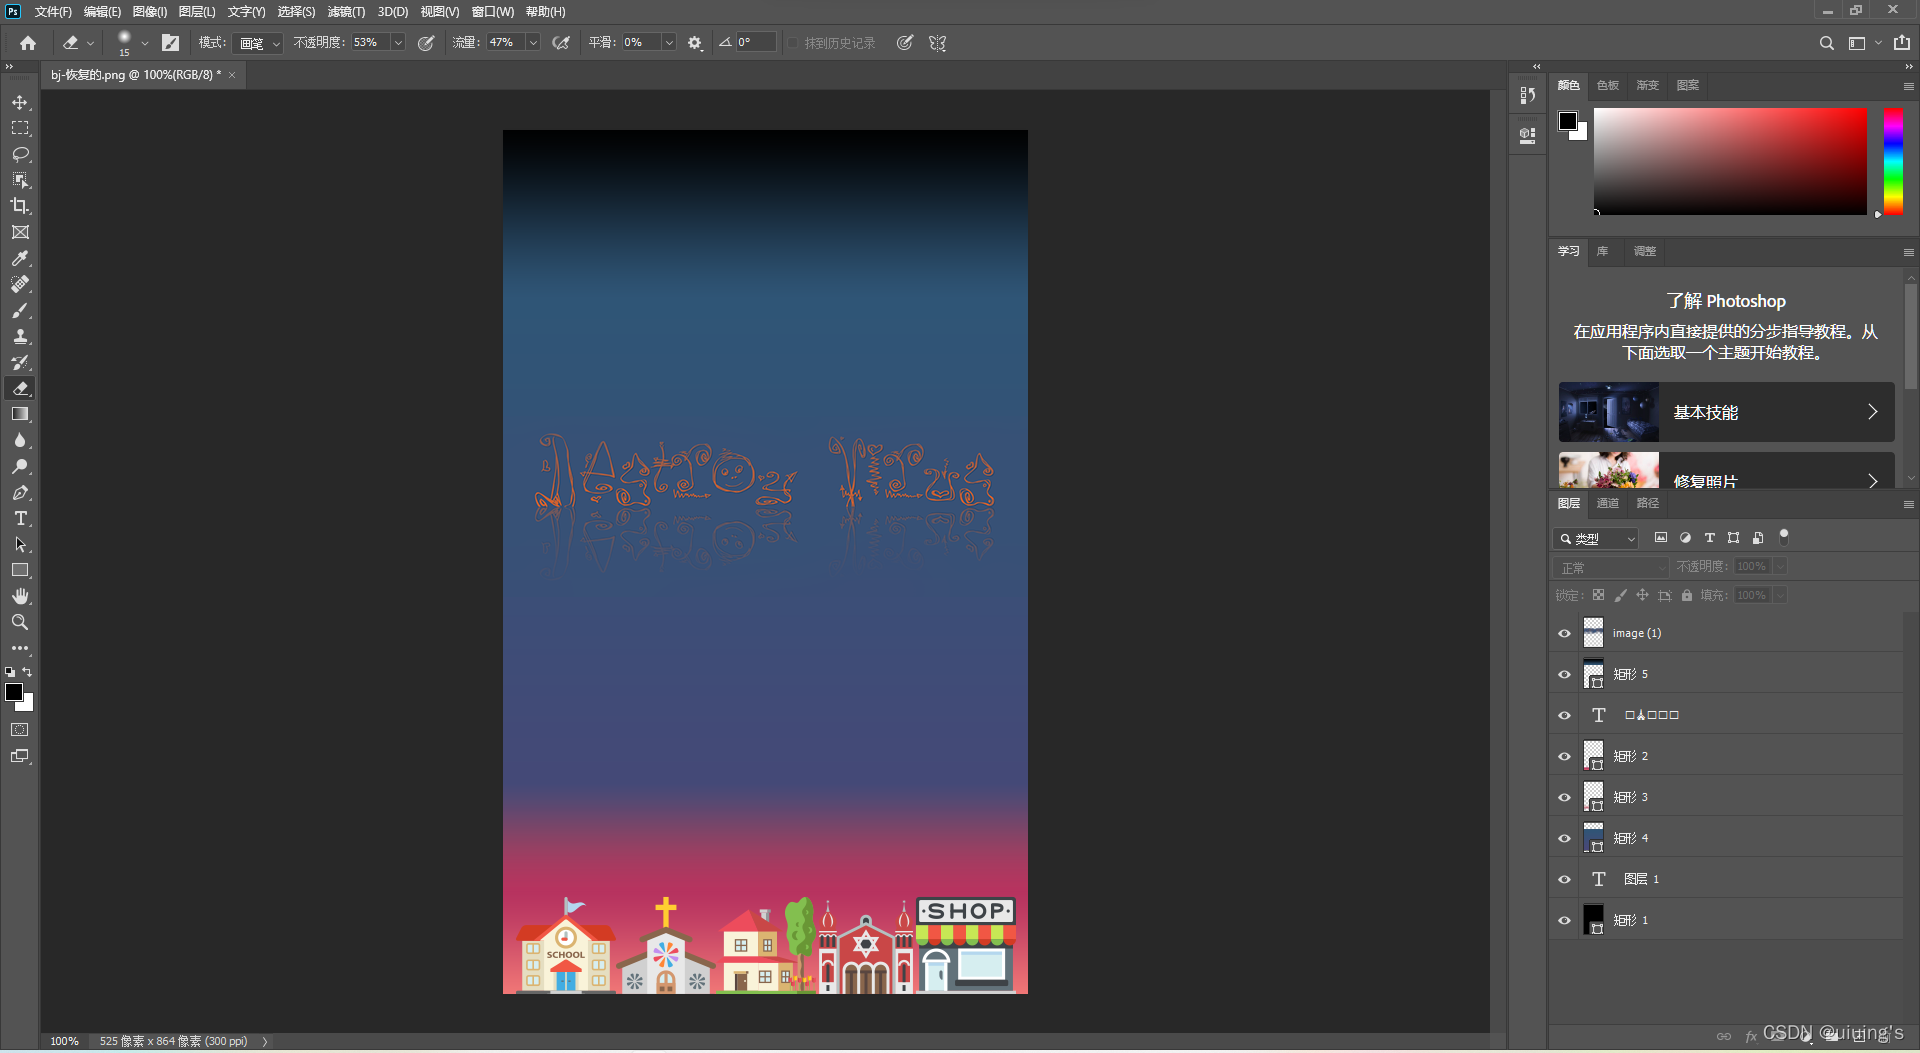The width and height of the screenshot is (1920, 1053).
Task: Expand the status bar info arrow
Action: (x=265, y=1041)
